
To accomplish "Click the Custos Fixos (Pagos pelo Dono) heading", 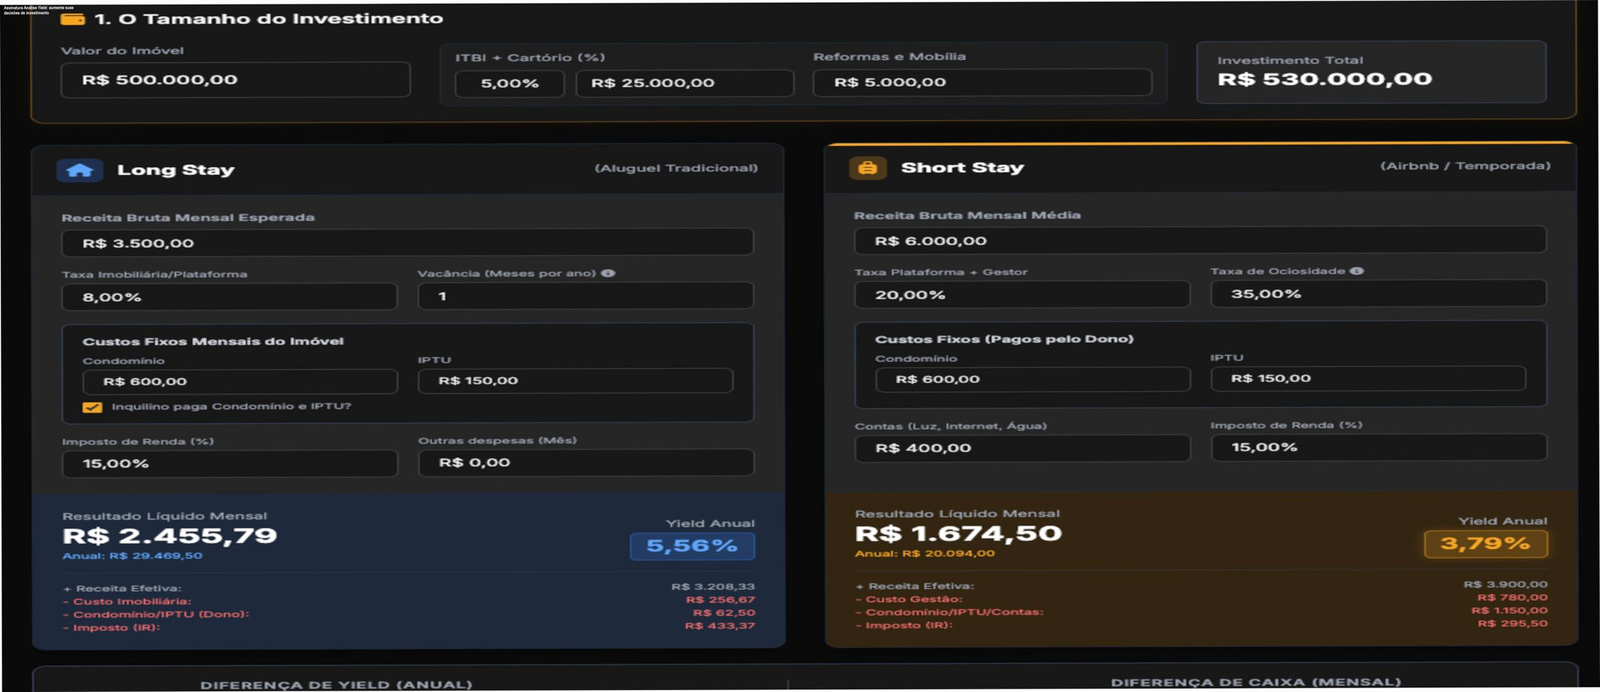I will pyautogui.click(x=1004, y=340).
